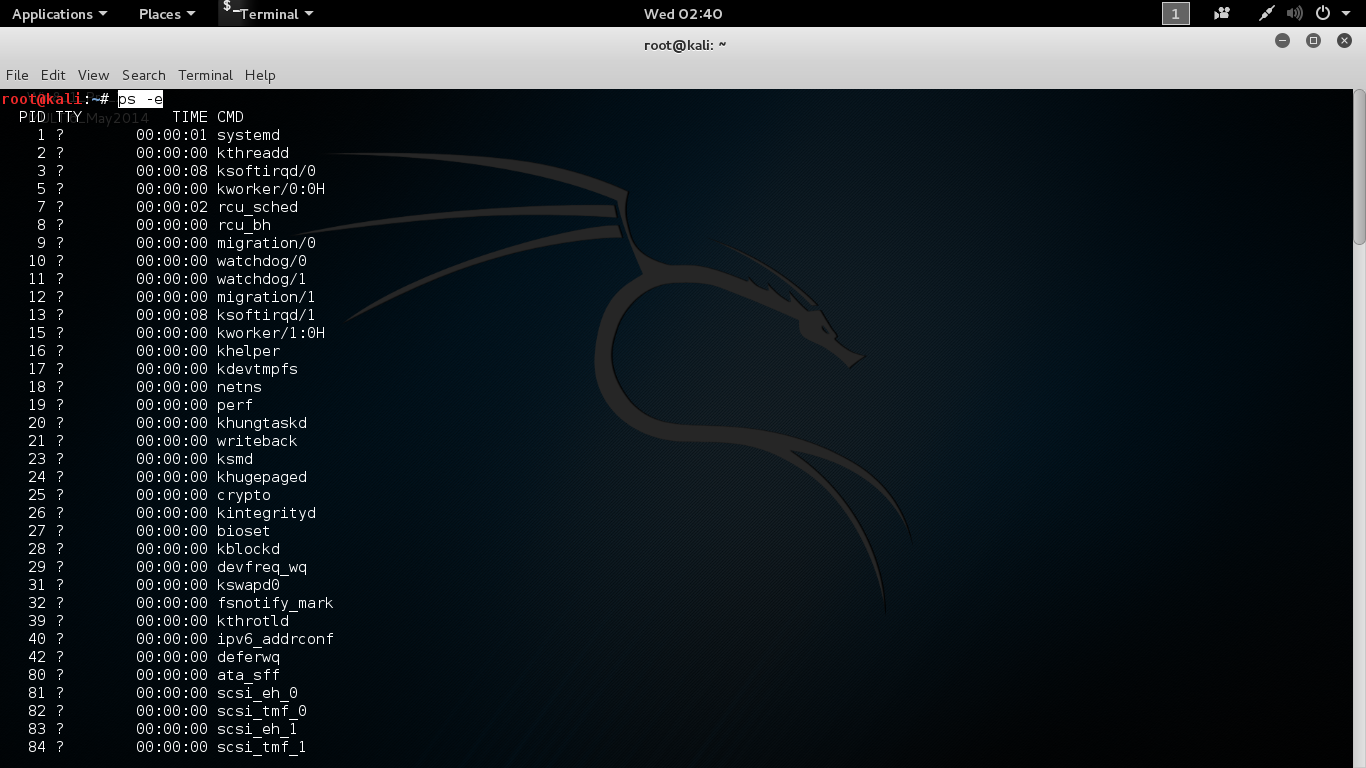Click the 'kworker/1:0H' process name

tap(271, 333)
